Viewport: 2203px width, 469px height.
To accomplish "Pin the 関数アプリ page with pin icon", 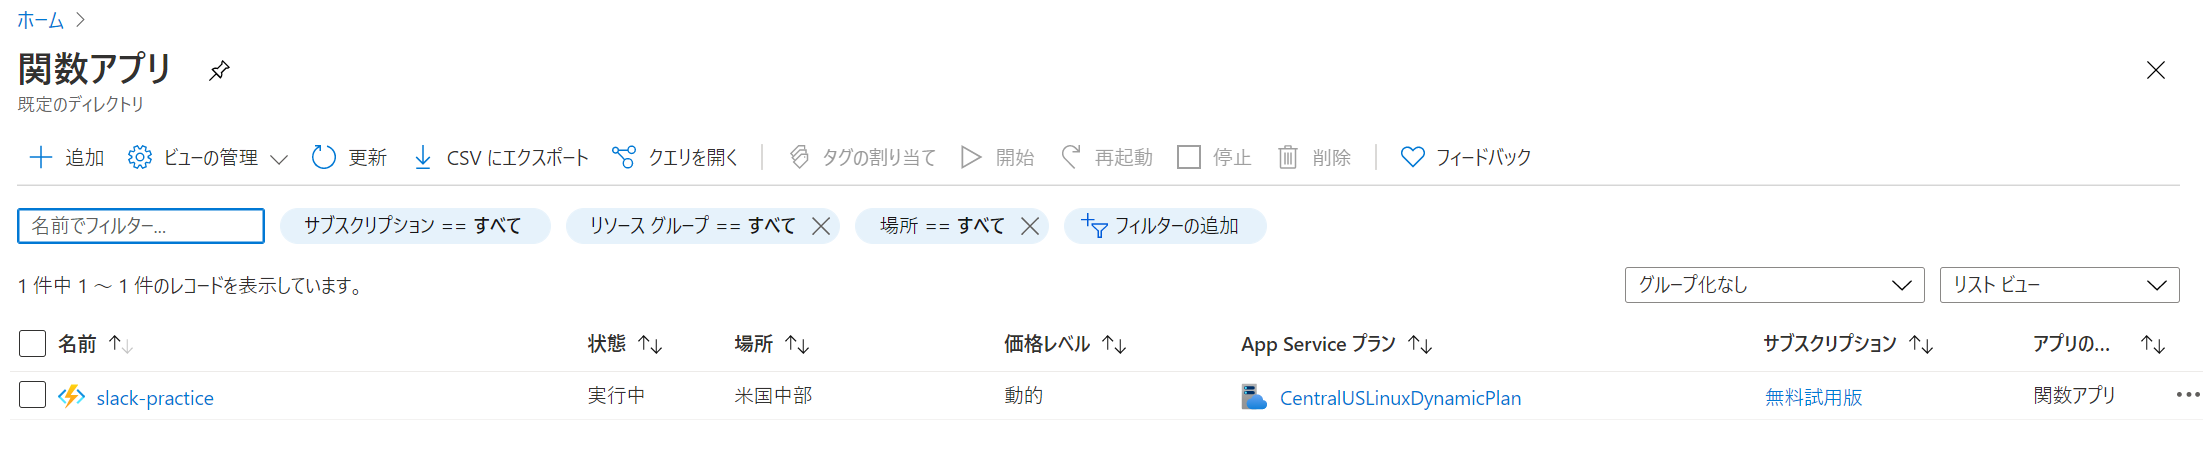I will click(x=219, y=70).
